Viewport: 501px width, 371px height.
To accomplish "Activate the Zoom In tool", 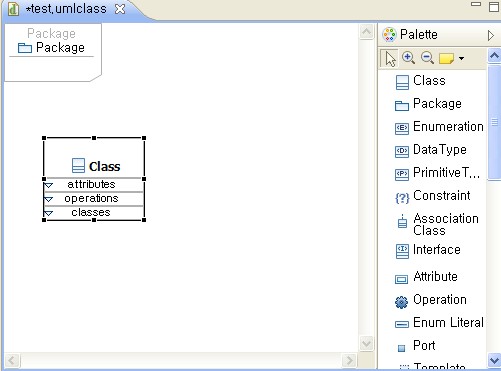I will pos(408,58).
